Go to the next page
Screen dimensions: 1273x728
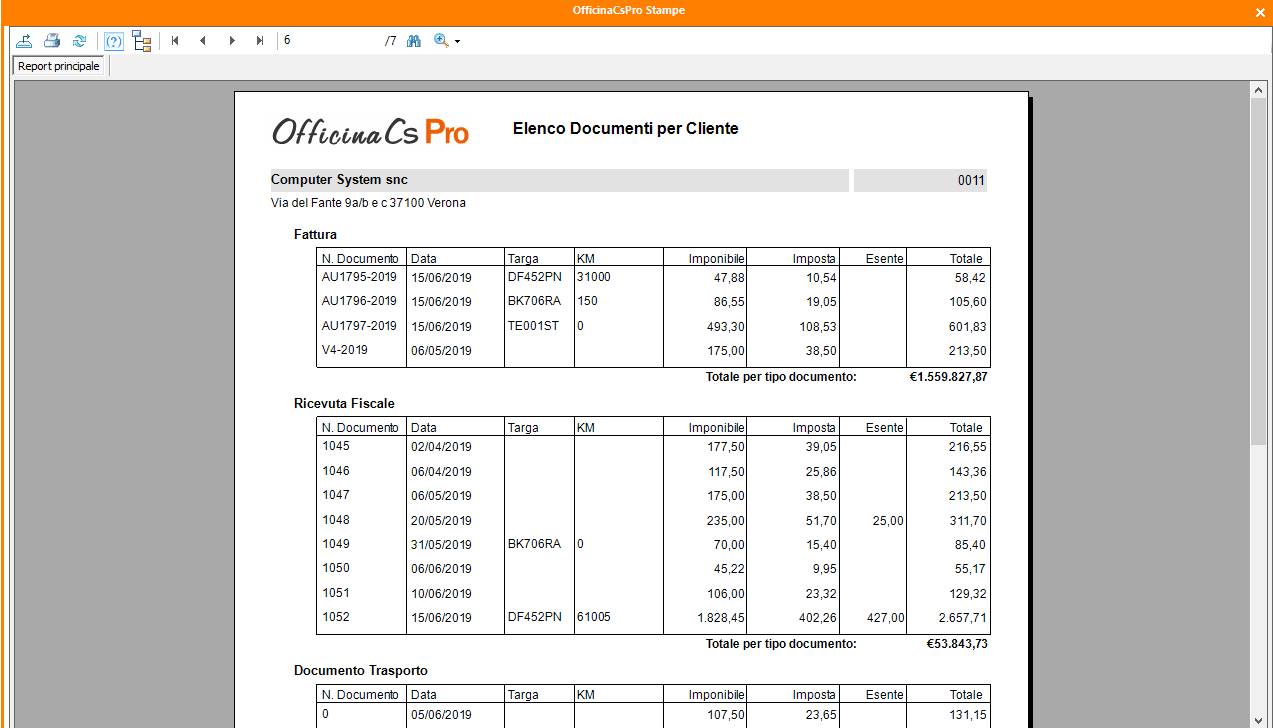point(232,41)
